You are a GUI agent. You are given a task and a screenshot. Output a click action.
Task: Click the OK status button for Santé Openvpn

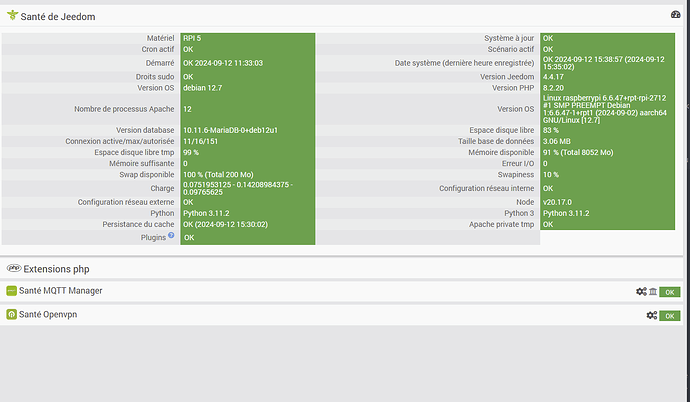tap(669, 316)
